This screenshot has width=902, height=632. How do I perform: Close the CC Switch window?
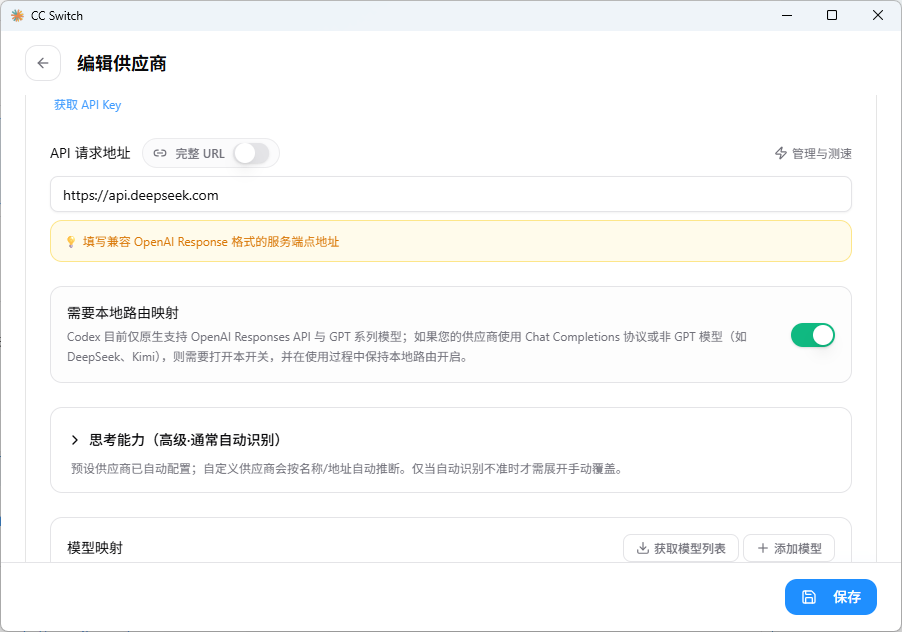pos(878,16)
